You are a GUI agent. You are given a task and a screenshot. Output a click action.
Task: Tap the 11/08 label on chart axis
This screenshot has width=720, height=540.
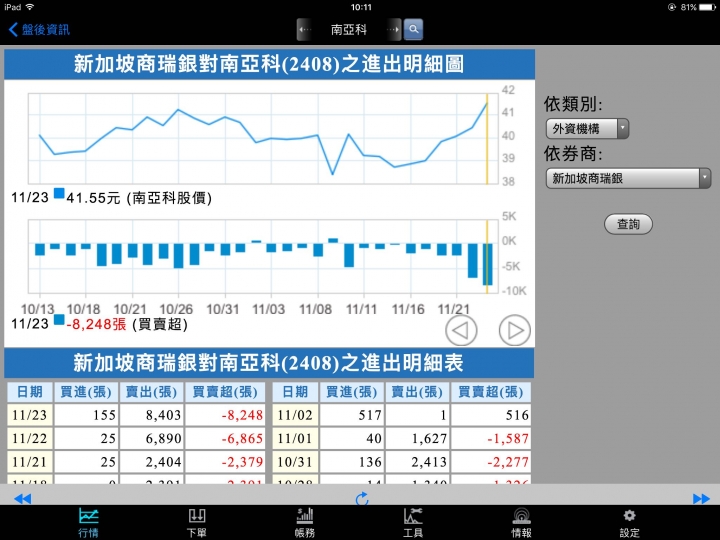[315, 309]
